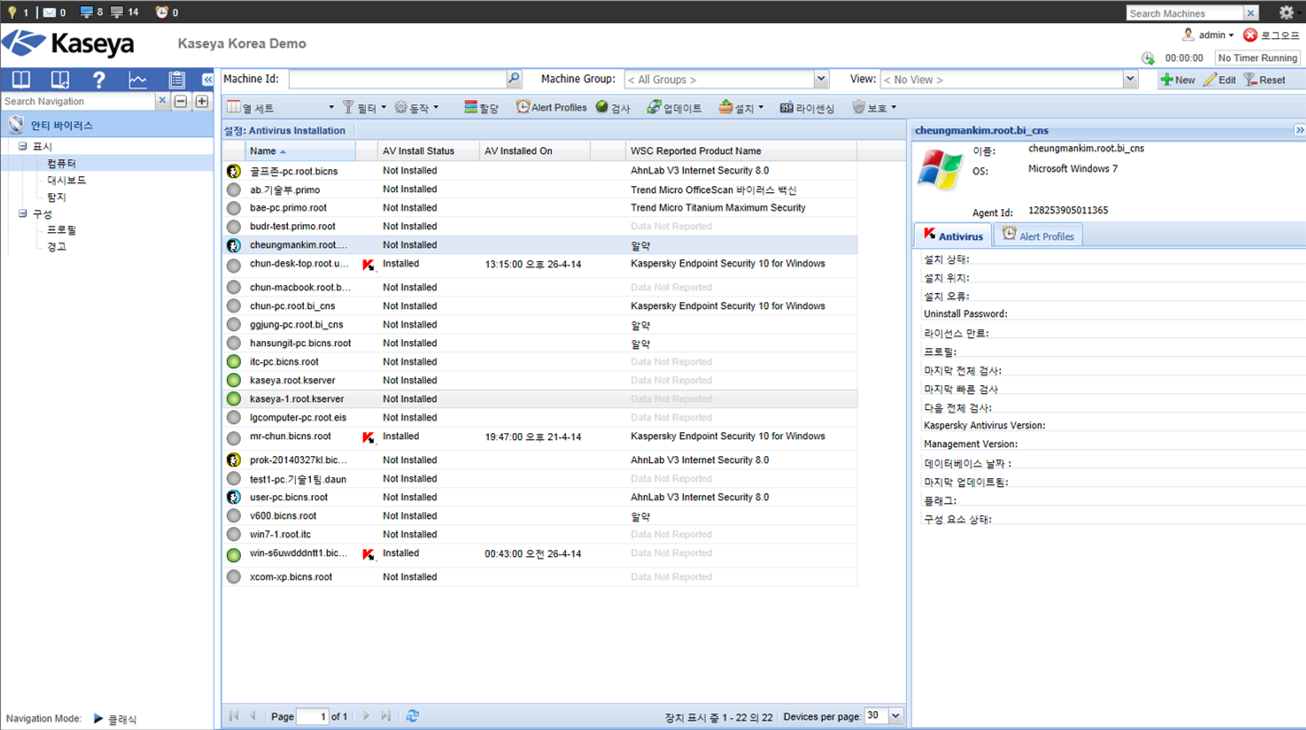
Task: Select row chun-desk-top.root machine
Action: pyautogui.click(x=540, y=265)
